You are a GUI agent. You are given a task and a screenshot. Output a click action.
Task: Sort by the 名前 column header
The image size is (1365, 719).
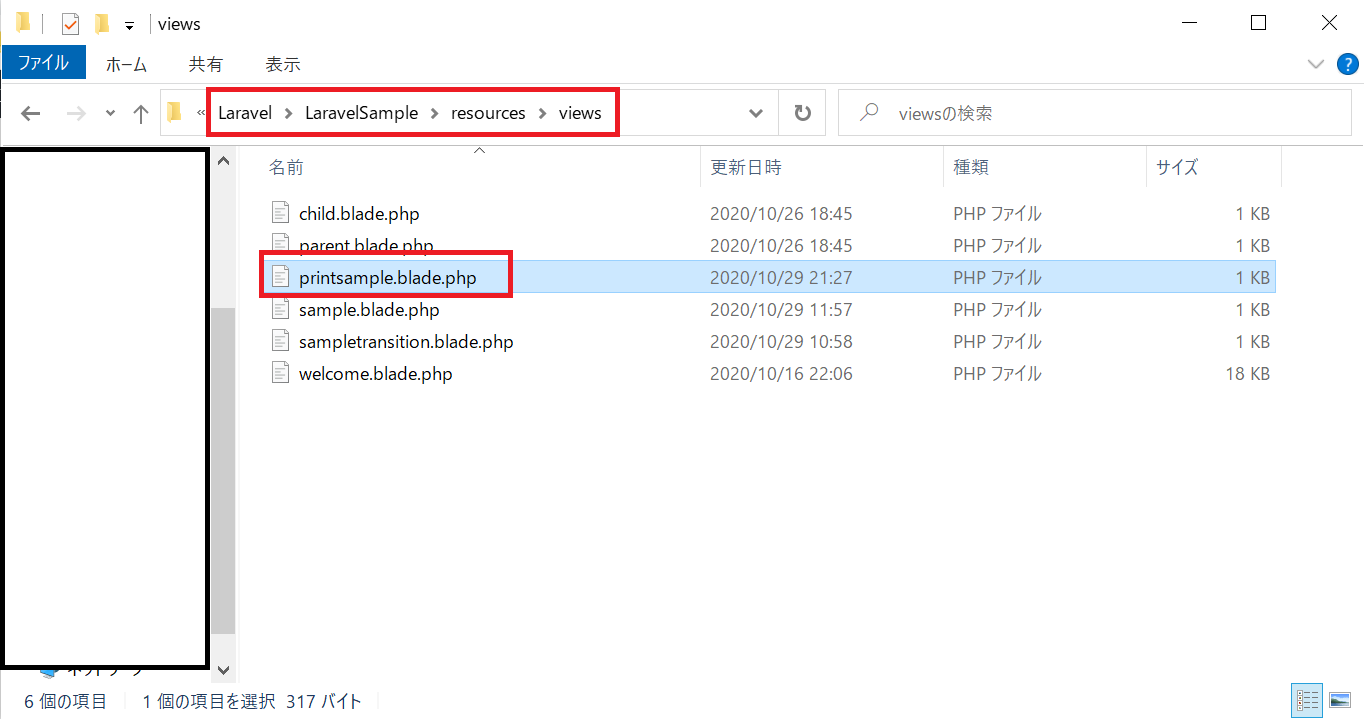click(x=285, y=167)
